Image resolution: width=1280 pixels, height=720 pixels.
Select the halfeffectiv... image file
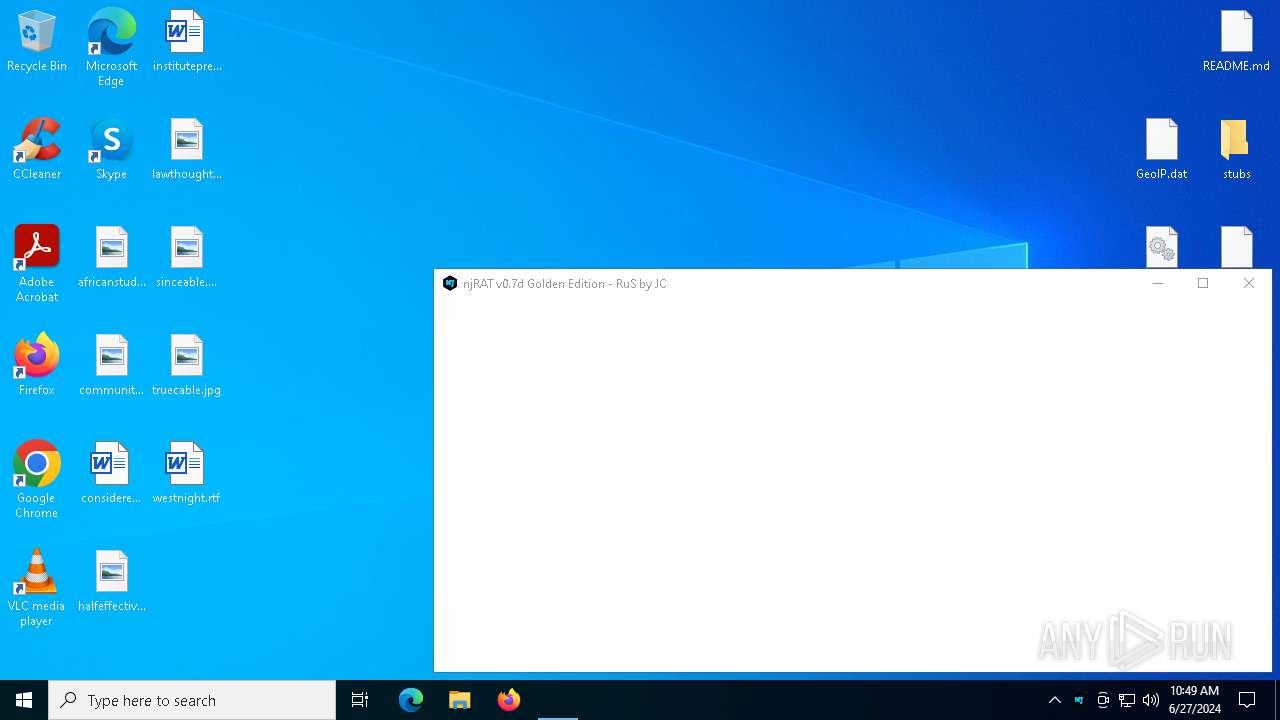[x=112, y=581]
